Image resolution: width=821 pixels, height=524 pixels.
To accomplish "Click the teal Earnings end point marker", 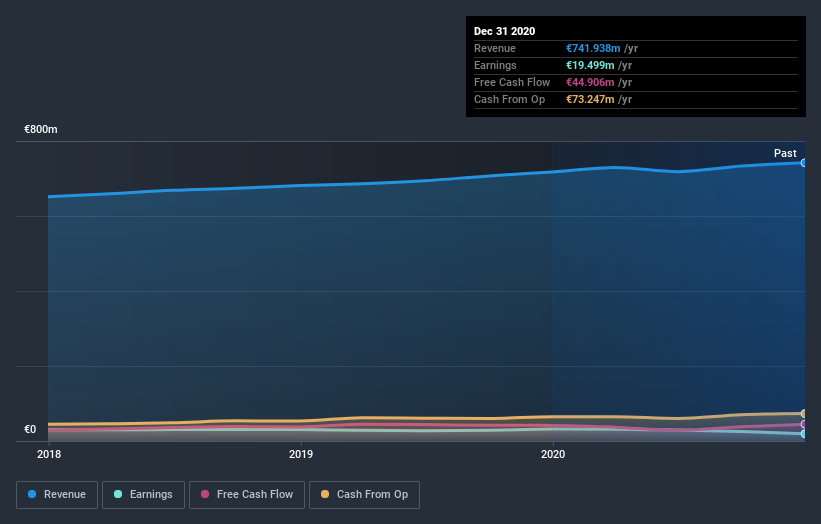I will [803, 433].
